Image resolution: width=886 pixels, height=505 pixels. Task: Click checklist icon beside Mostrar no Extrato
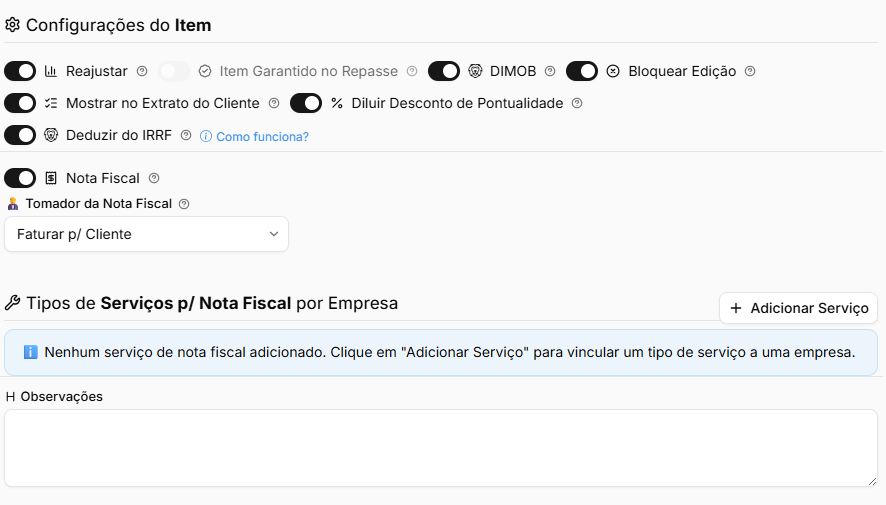[51, 103]
